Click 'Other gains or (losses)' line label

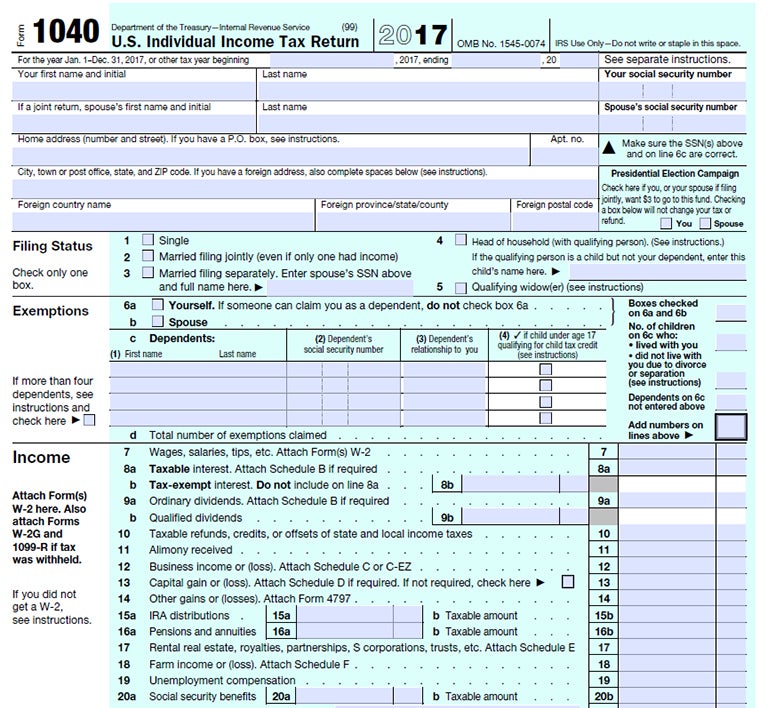(x=205, y=599)
